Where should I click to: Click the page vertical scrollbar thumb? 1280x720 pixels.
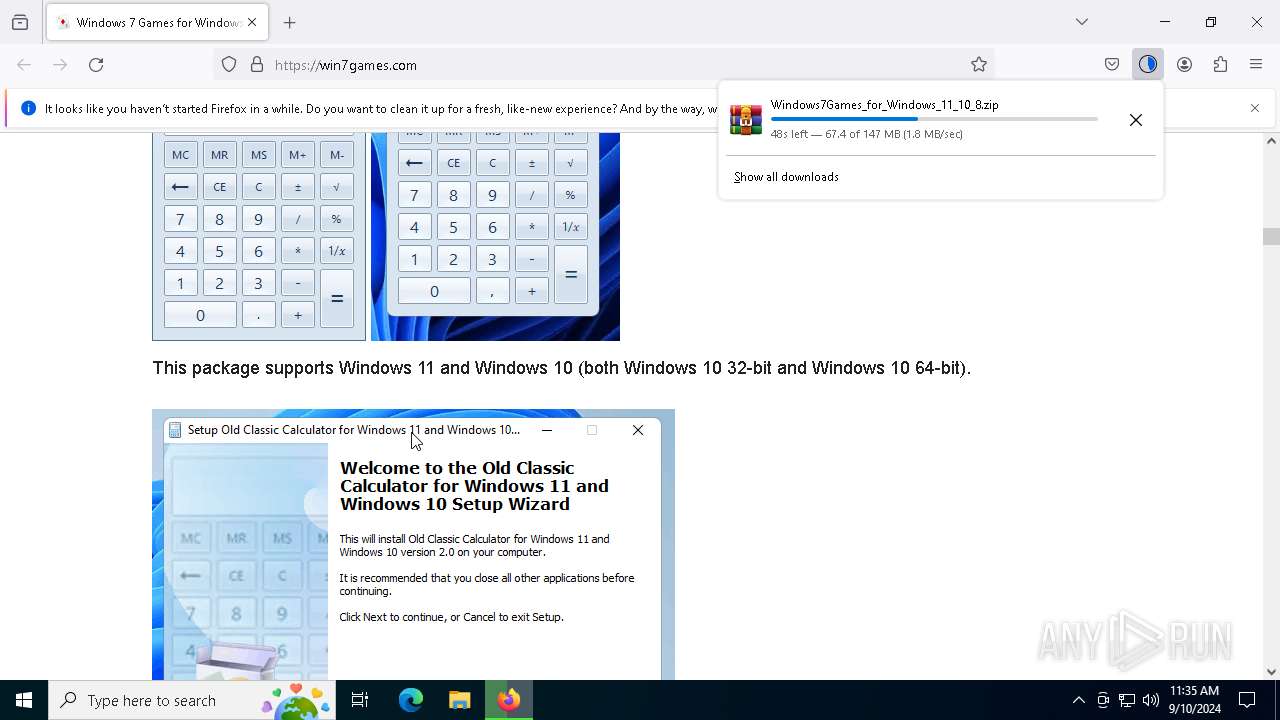(x=1271, y=237)
